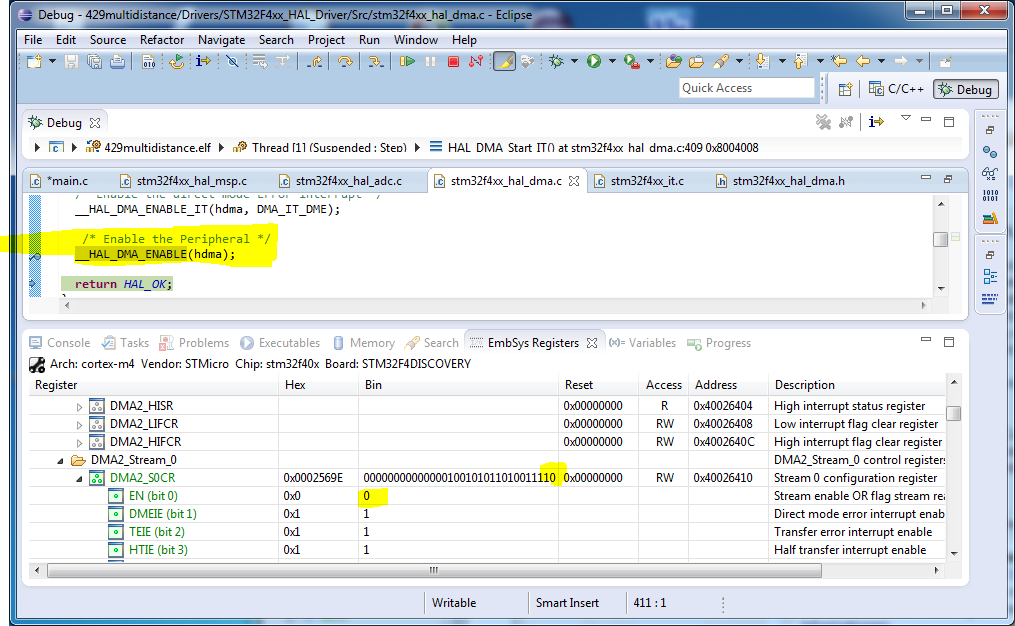
Task: Open the New dropdown arrow in toolbar
Action: tap(52, 61)
